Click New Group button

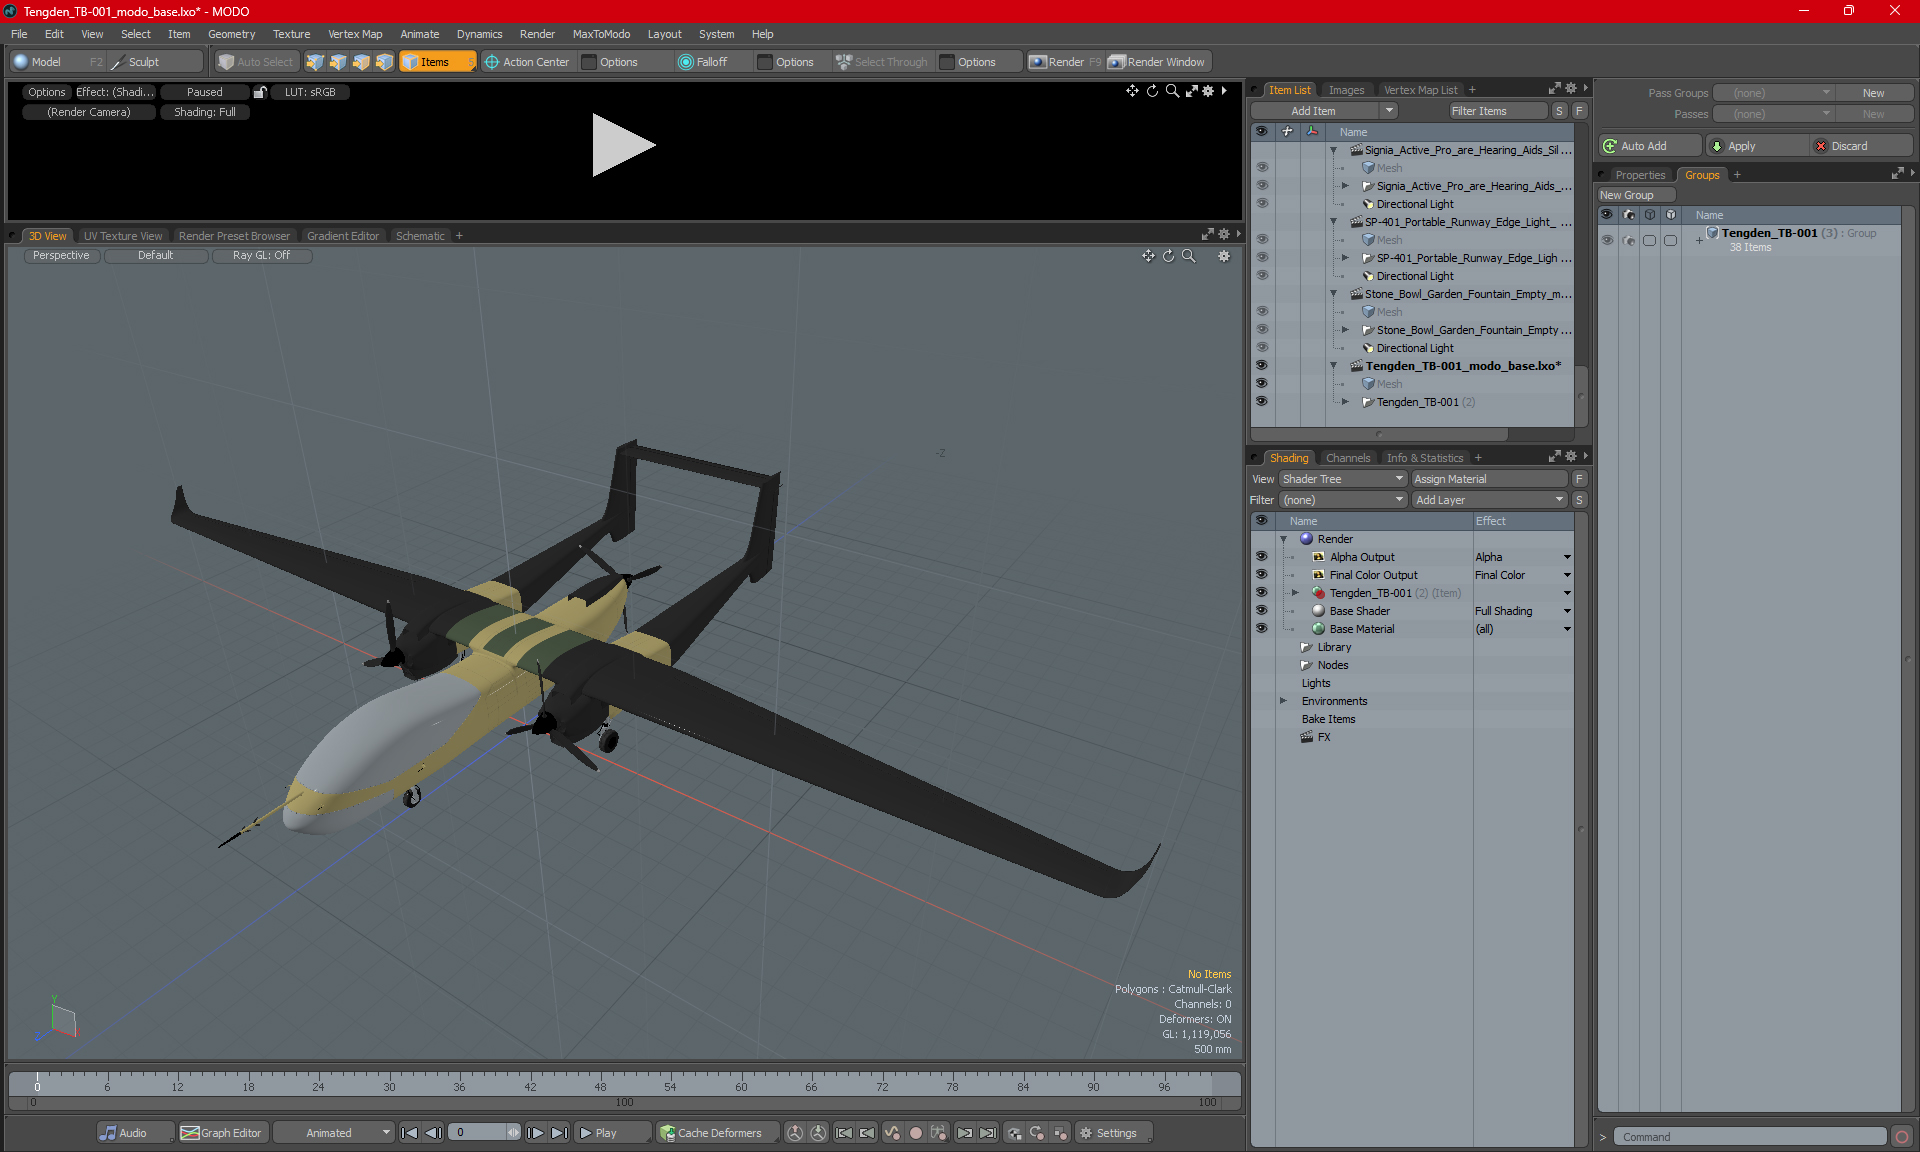point(1636,195)
